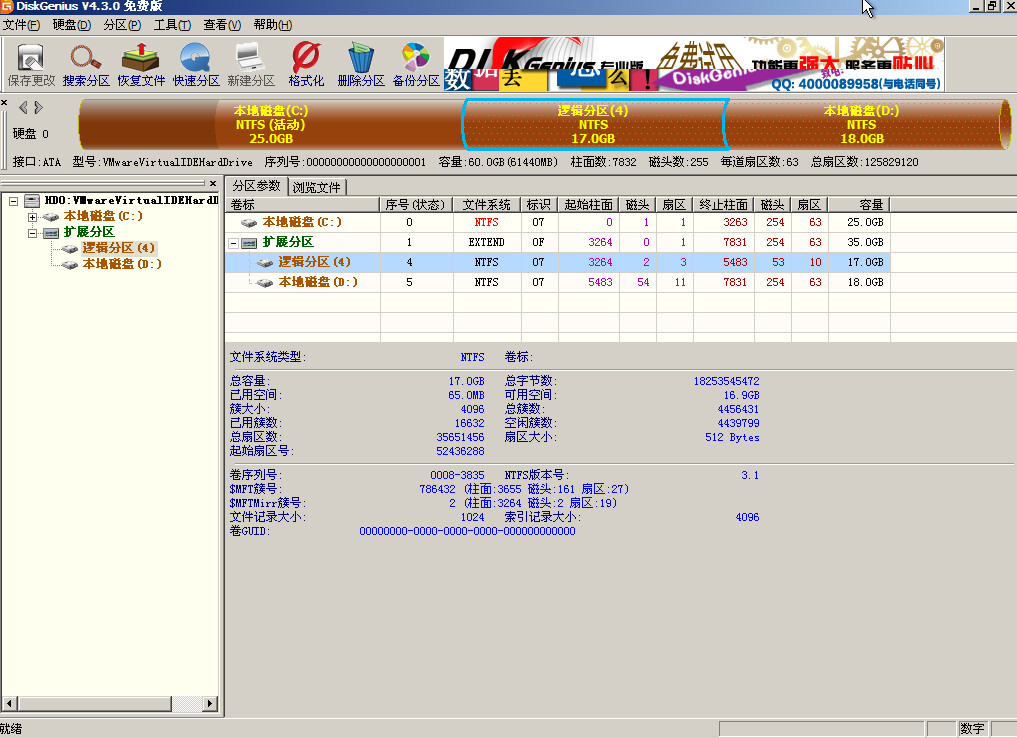The width and height of the screenshot is (1017, 738).
Task: Click the 新建分区 toolbar icon
Action: [x=250, y=64]
